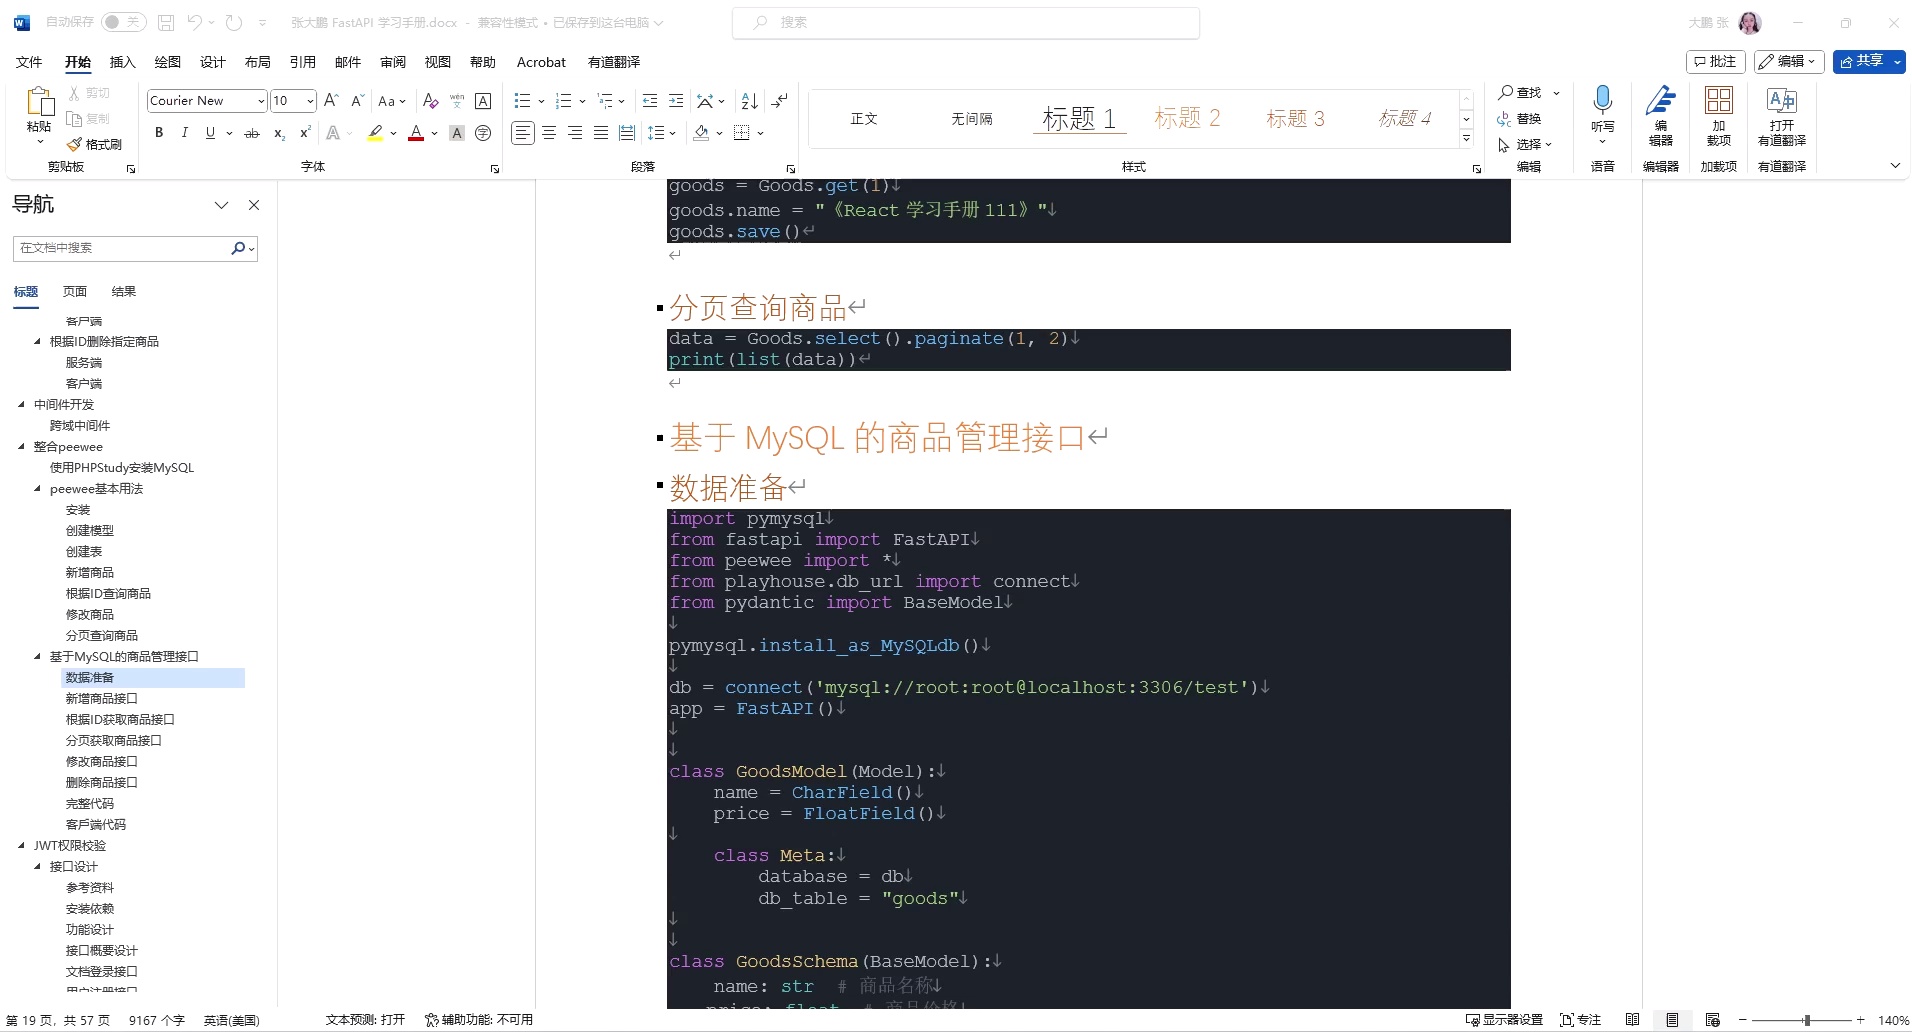The width and height of the screenshot is (1912, 1032).
Task: Open the sort (排序) dialog
Action: [748, 101]
